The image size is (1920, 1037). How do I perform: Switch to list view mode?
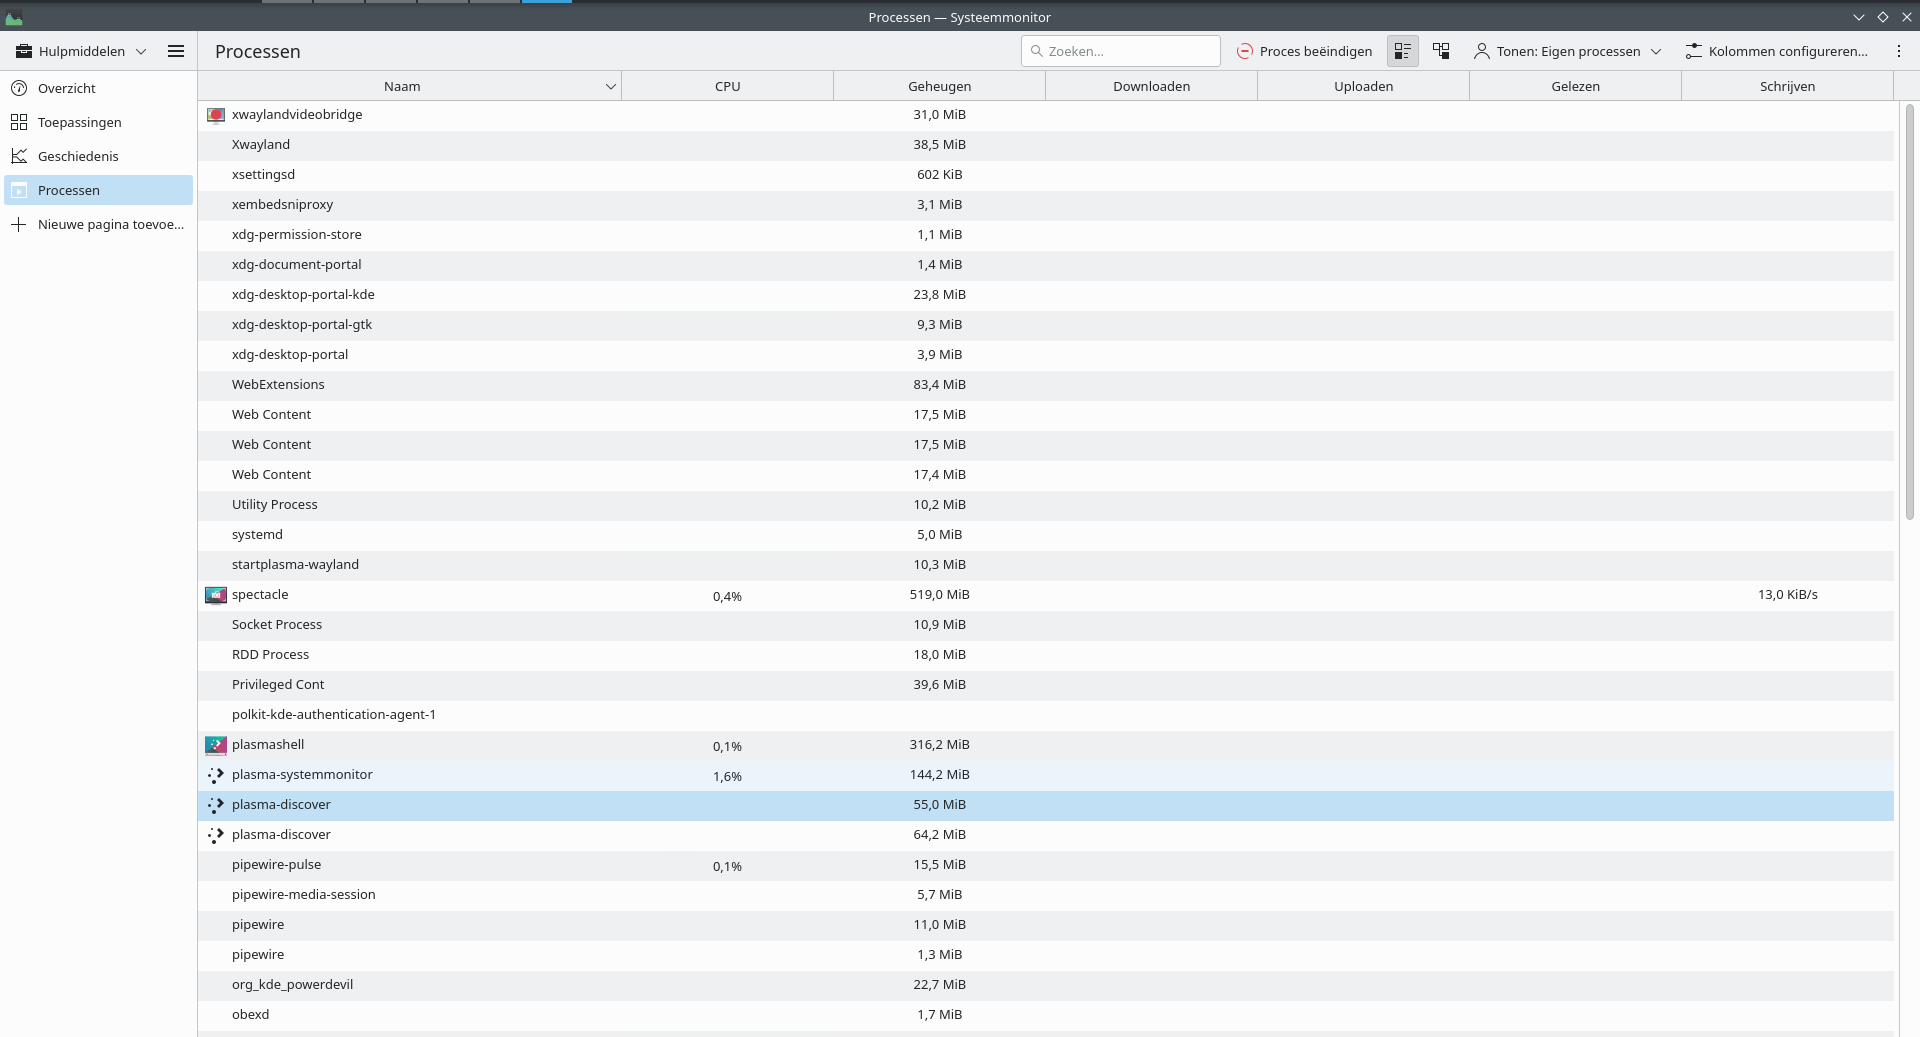coord(1402,51)
